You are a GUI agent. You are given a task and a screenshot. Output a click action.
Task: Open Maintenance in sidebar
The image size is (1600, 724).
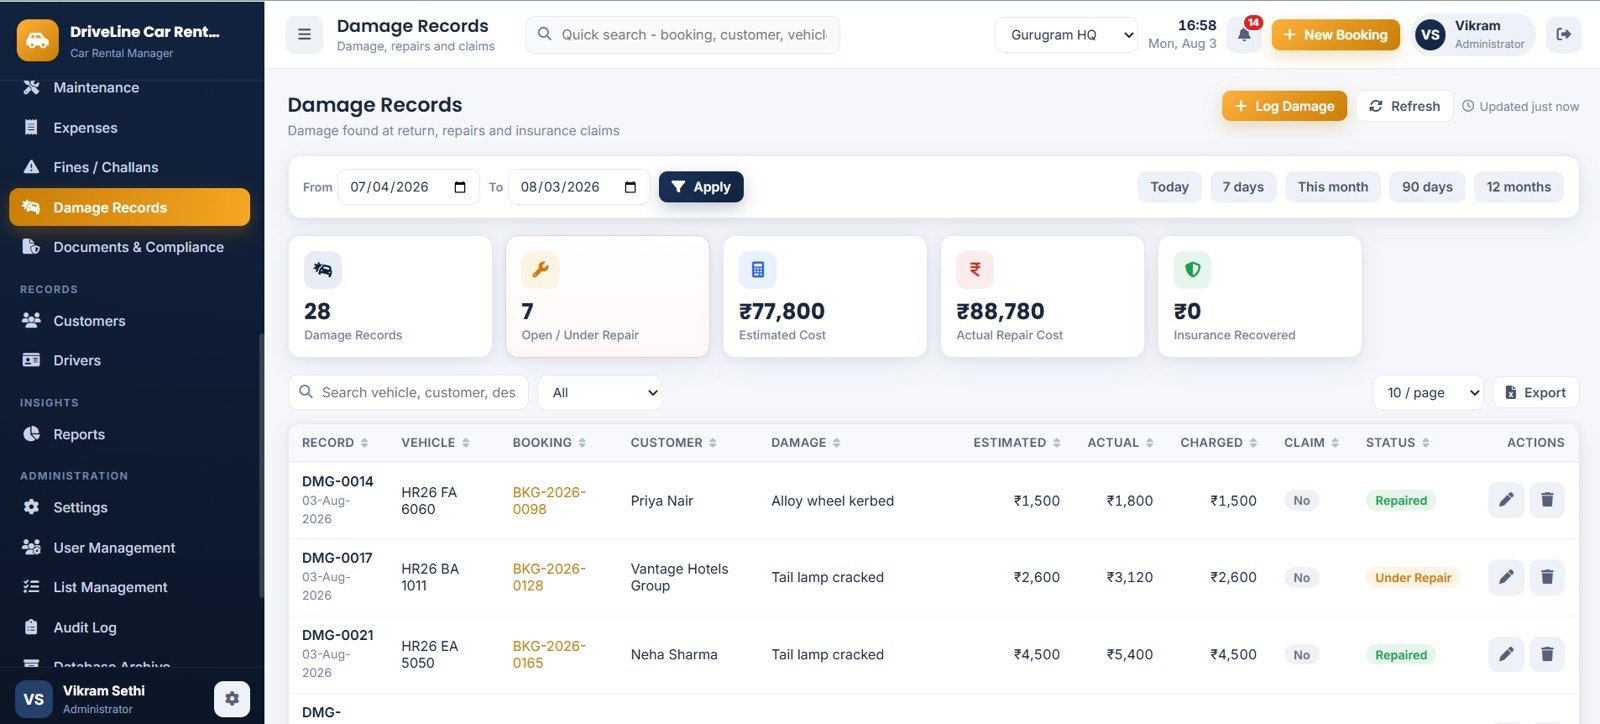tap(130, 88)
